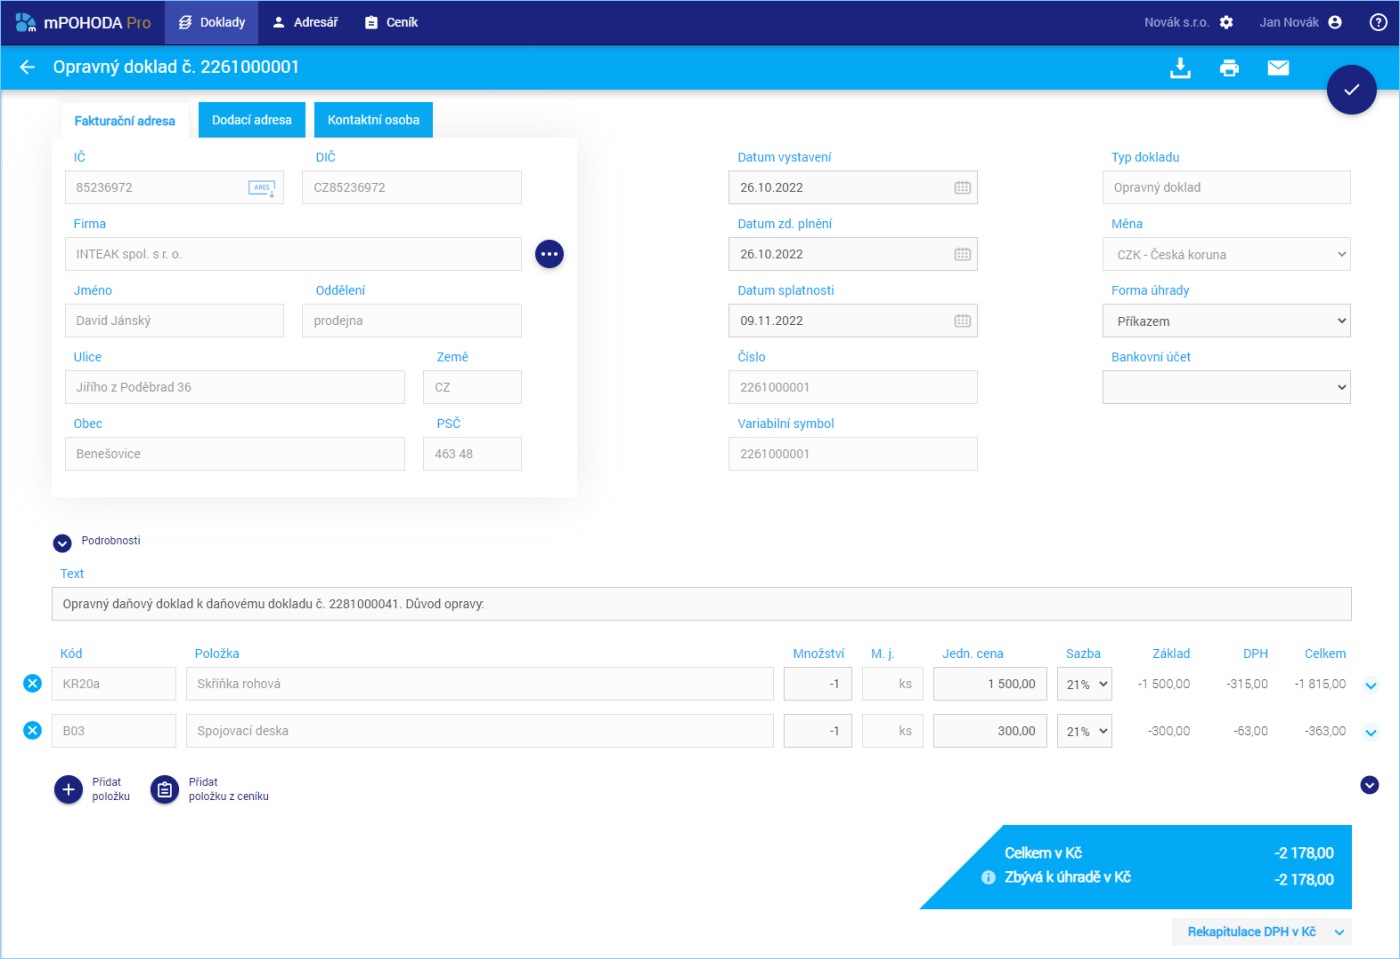Toggle the dark chevron below item rows
The image size is (1400, 959).
1370,785
